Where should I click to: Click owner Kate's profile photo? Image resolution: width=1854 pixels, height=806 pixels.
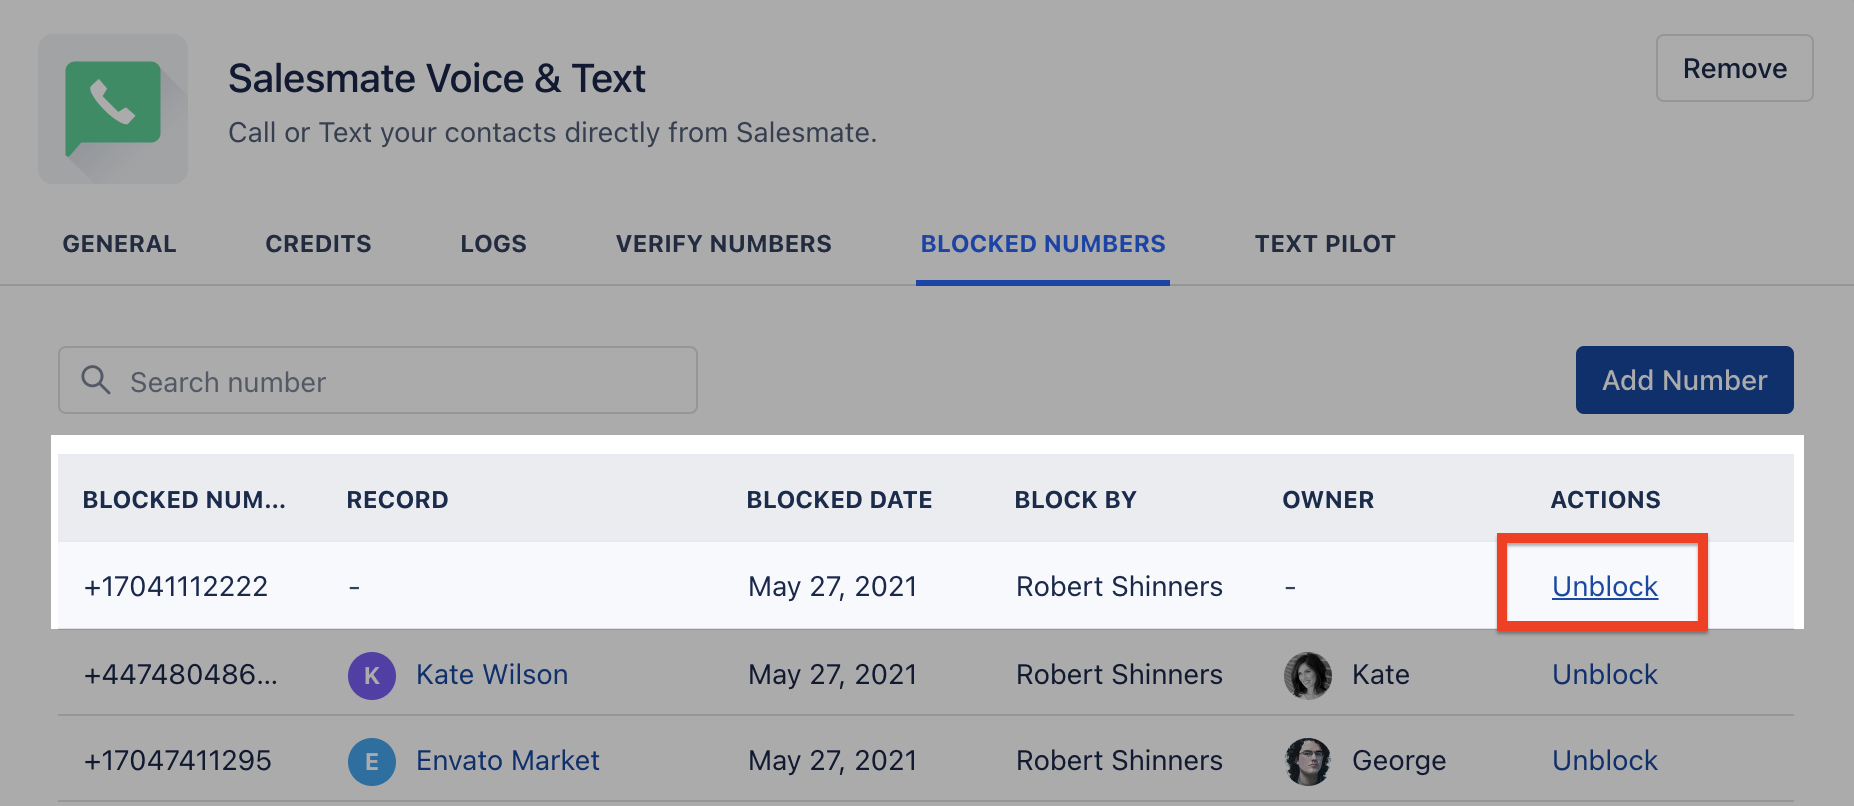click(x=1308, y=676)
